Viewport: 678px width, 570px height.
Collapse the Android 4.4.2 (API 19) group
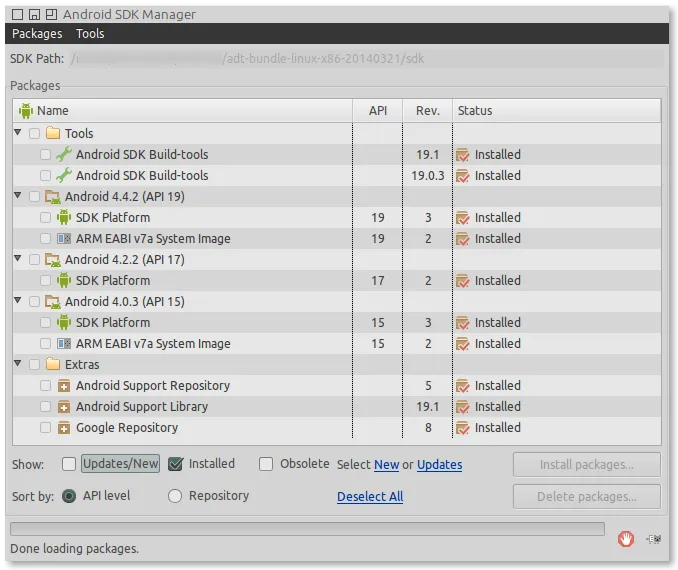click(18, 195)
